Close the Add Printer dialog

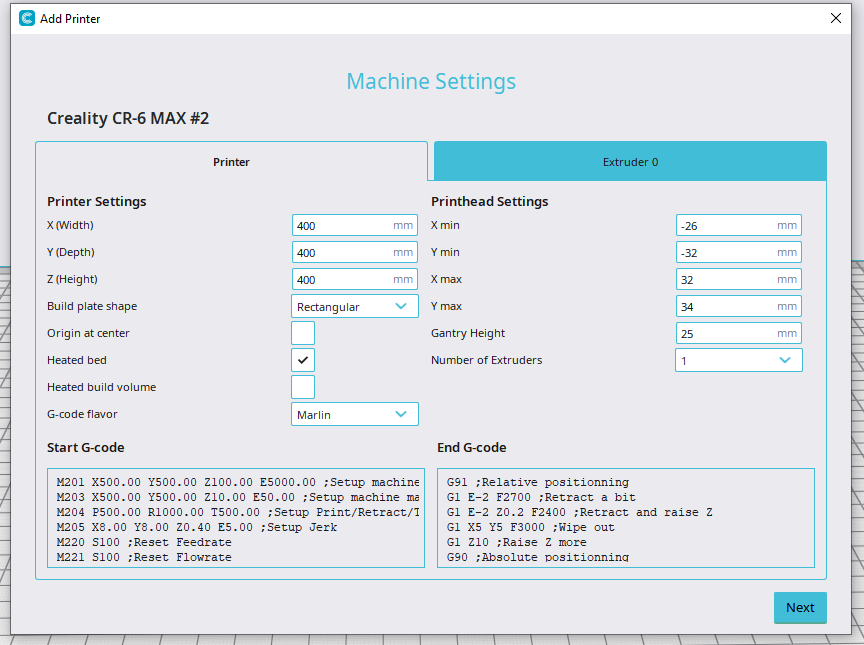835,18
